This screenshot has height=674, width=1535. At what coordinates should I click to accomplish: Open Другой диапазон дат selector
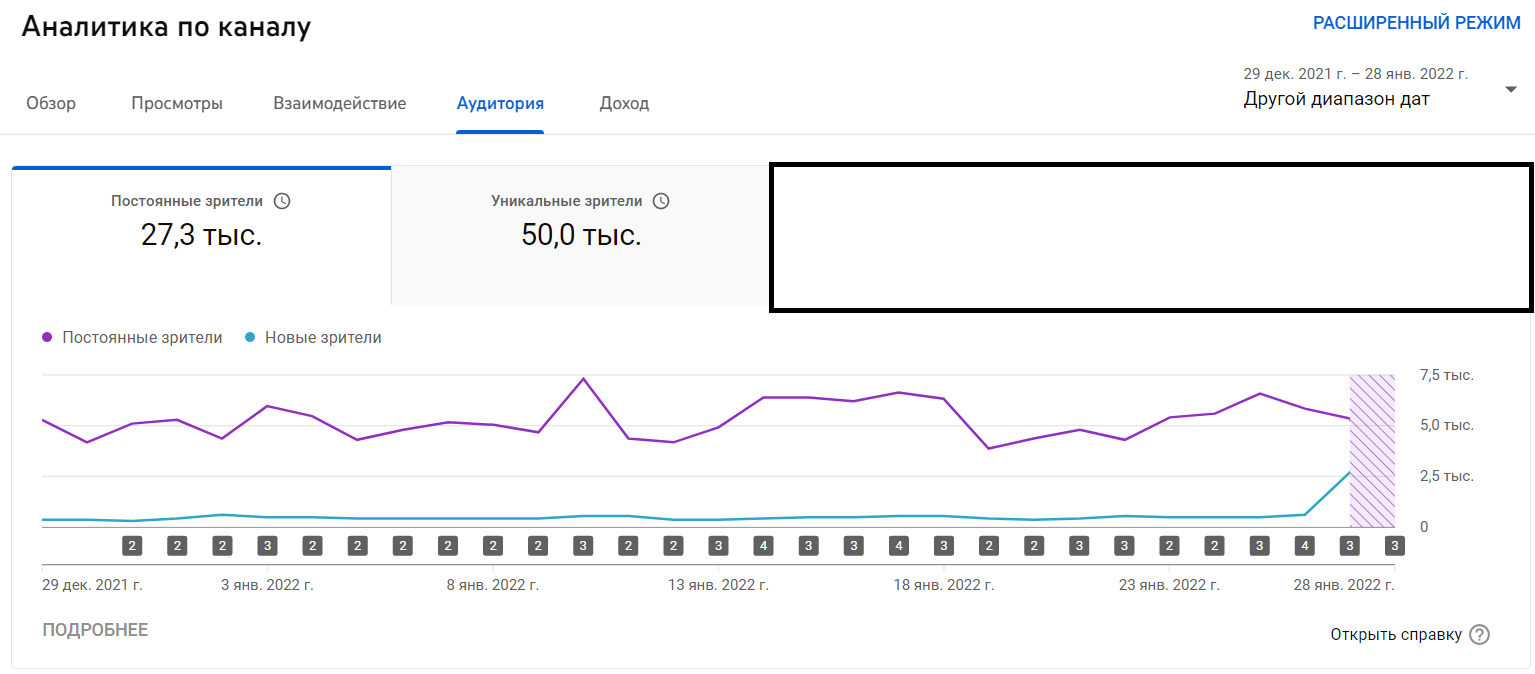1336,99
